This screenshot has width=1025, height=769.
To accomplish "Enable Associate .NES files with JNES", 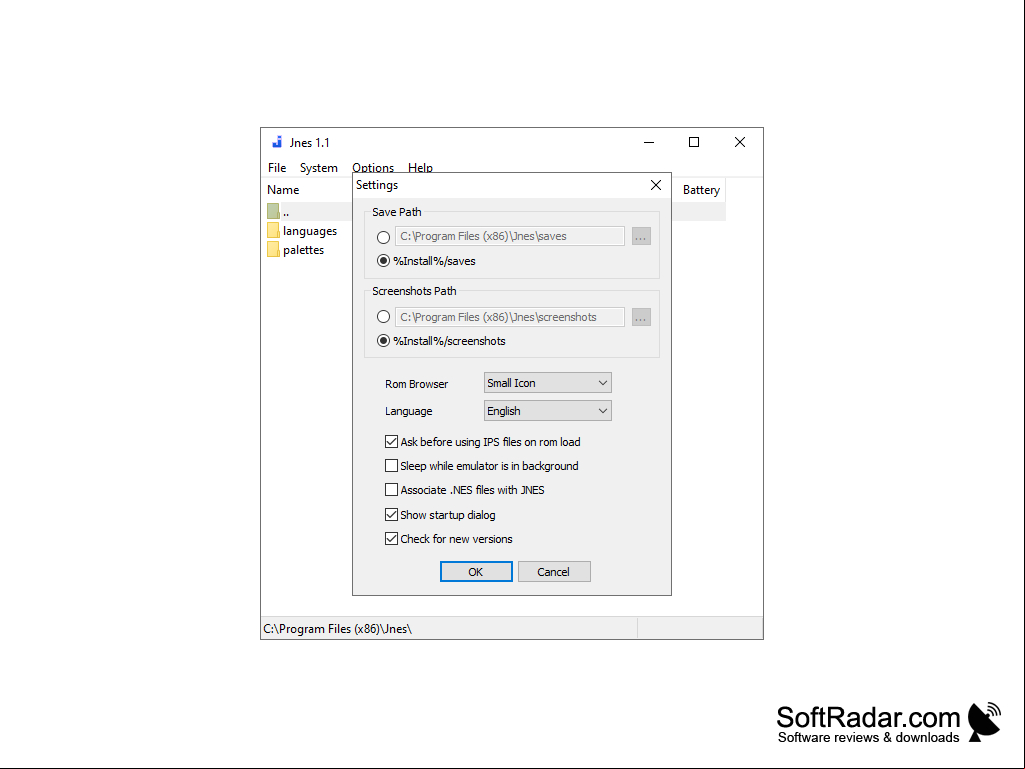I will [x=391, y=490].
